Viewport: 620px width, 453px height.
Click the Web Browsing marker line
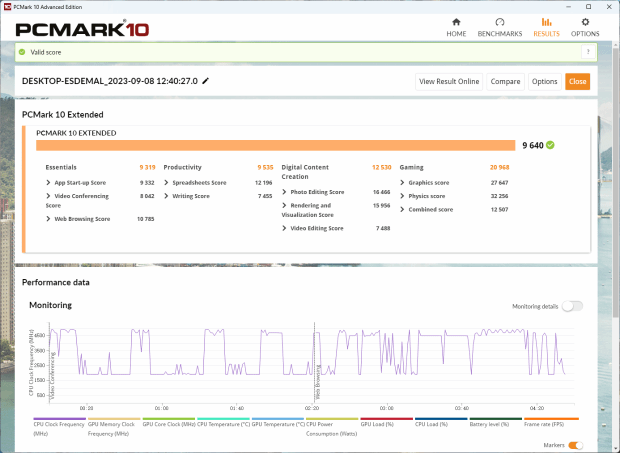pyautogui.click(x=315, y=362)
